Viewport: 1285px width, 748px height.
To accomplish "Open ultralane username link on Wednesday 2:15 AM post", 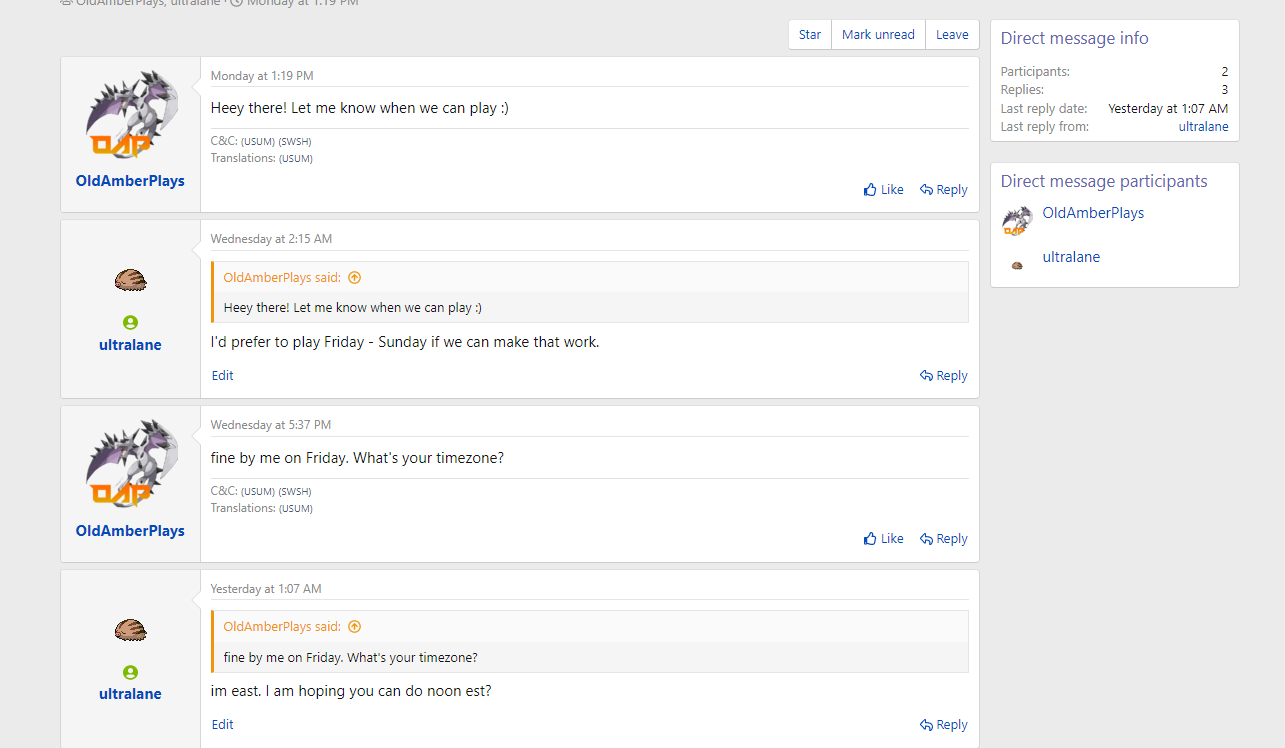I will pyautogui.click(x=130, y=345).
